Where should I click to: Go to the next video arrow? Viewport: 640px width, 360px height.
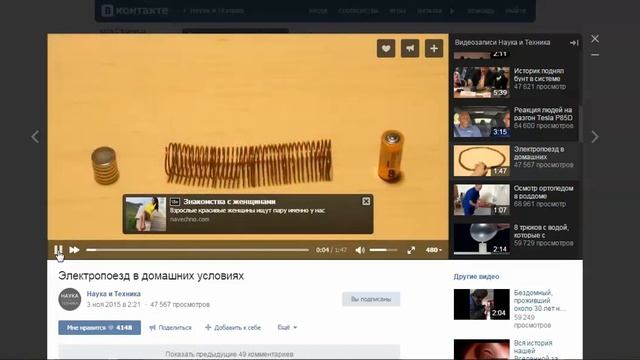coord(595,136)
